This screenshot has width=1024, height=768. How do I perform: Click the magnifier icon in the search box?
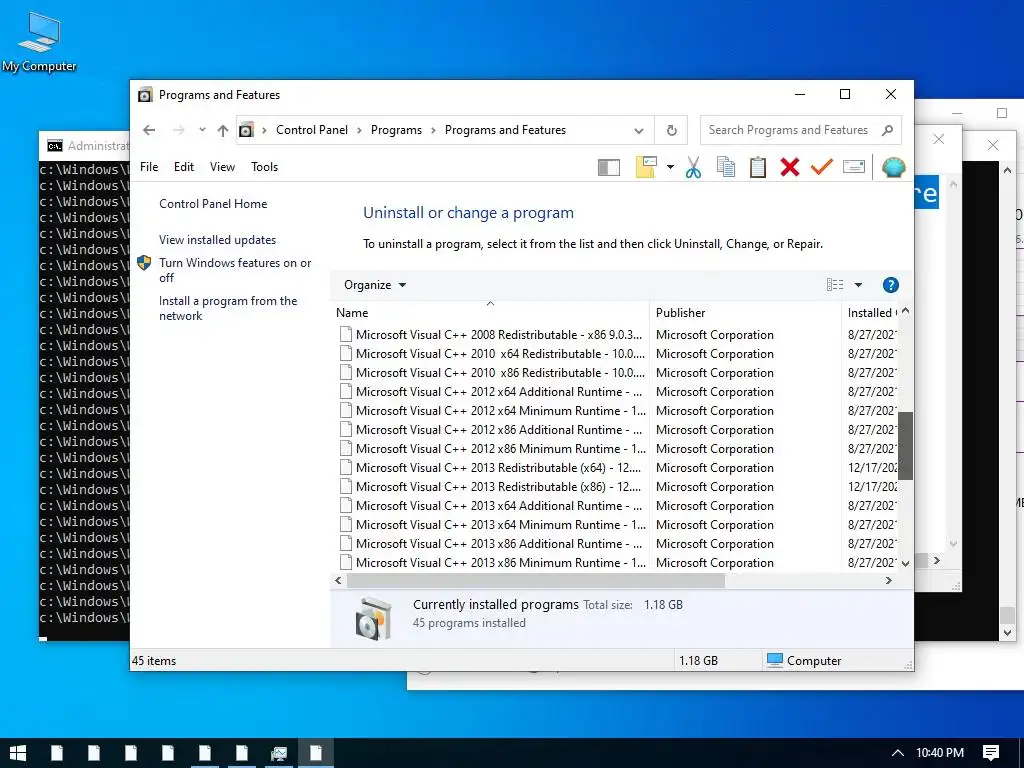(x=887, y=130)
